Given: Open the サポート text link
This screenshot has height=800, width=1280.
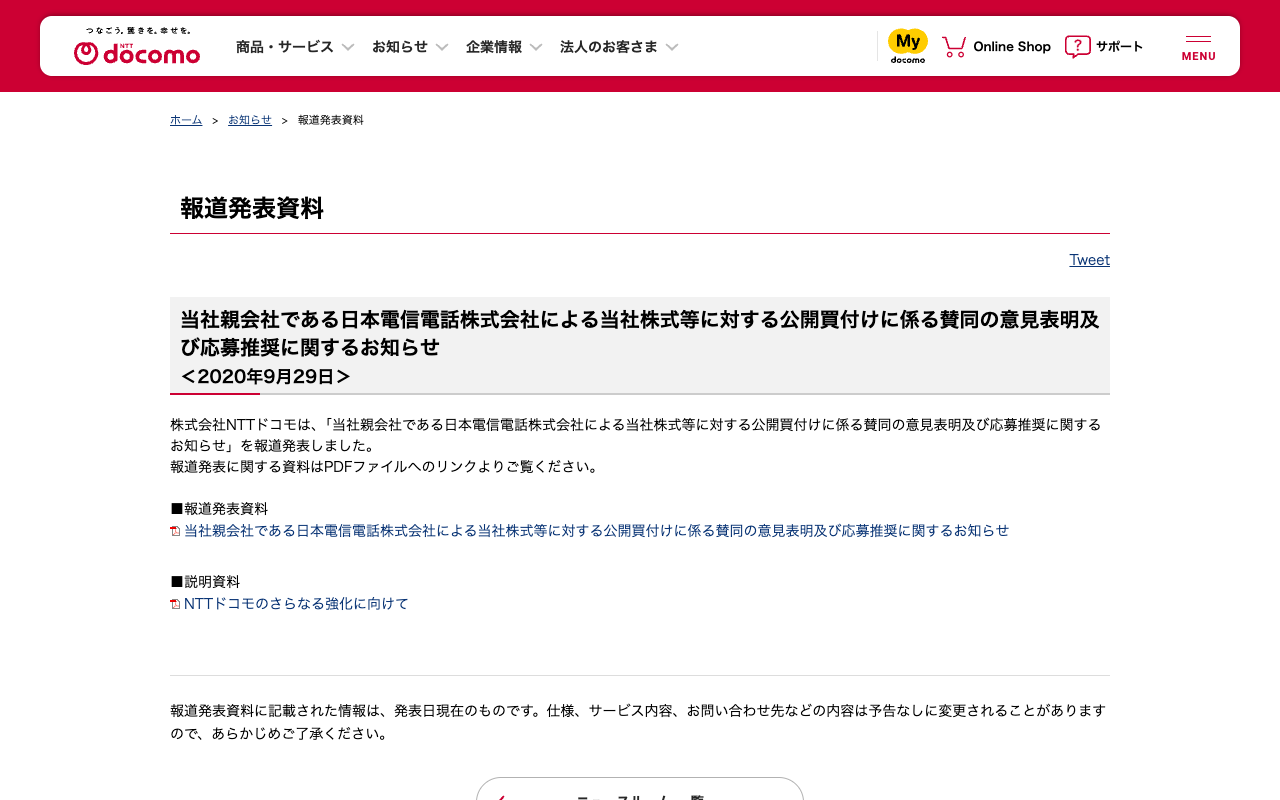Looking at the screenshot, I should 1119,46.
